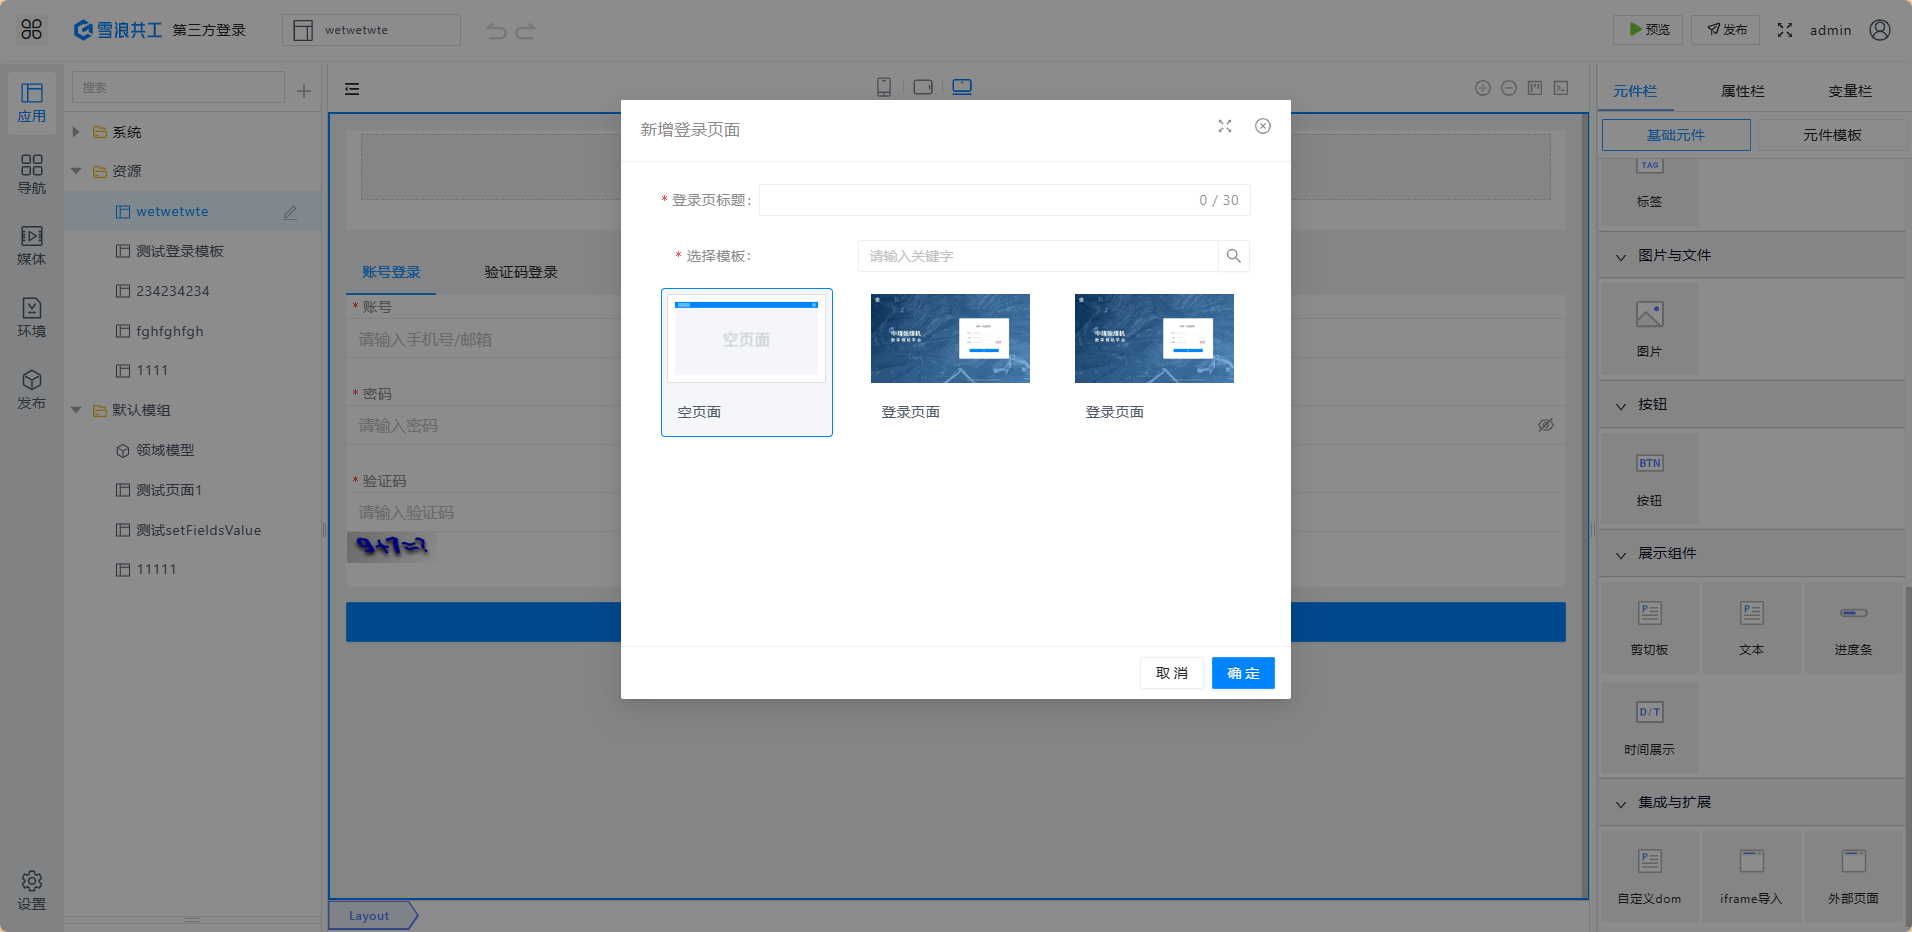1912x932 pixels.
Task: Open the console icon in canvas toolbar
Action: click(x=1561, y=88)
